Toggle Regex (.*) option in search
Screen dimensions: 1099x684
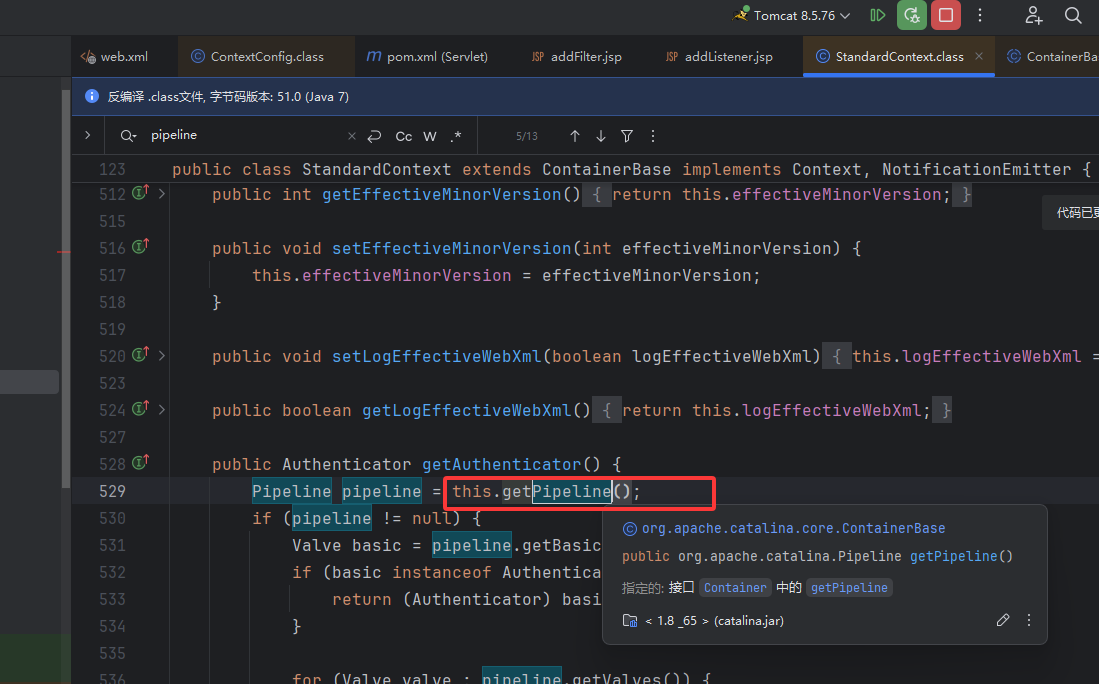tap(456, 136)
